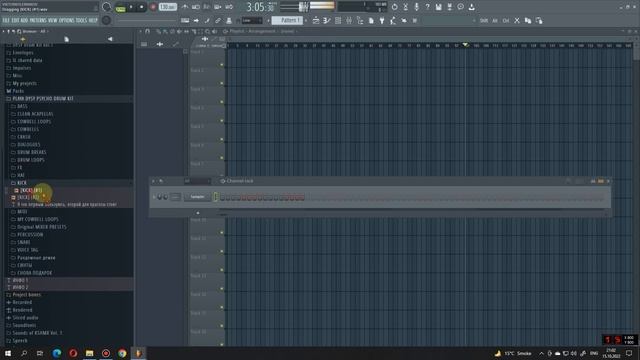Screen dimensions: 640x360
Task: Click the Play button in the transport
Action: coord(131,7)
